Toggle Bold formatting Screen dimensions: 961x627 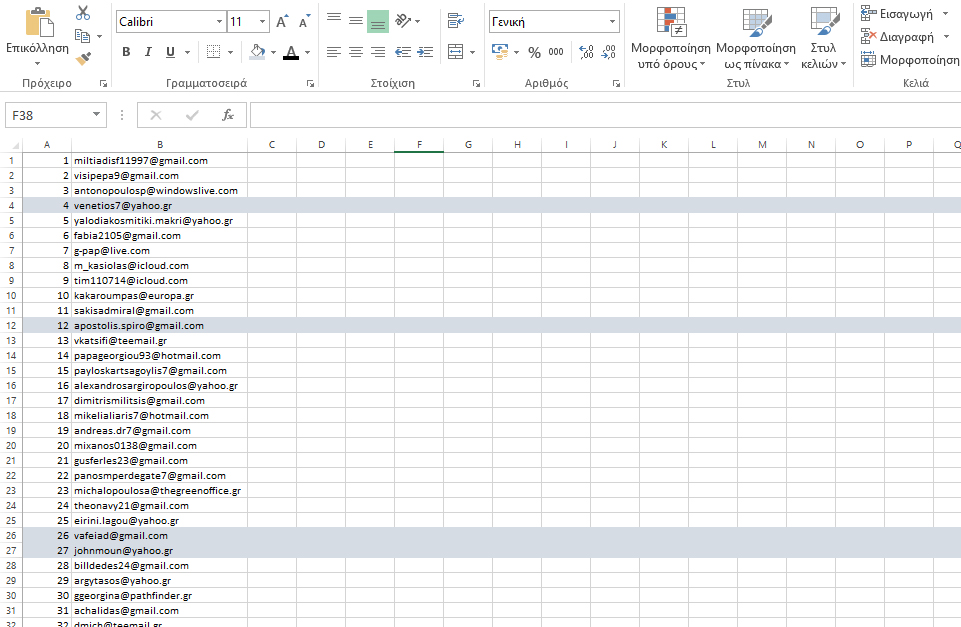126,52
